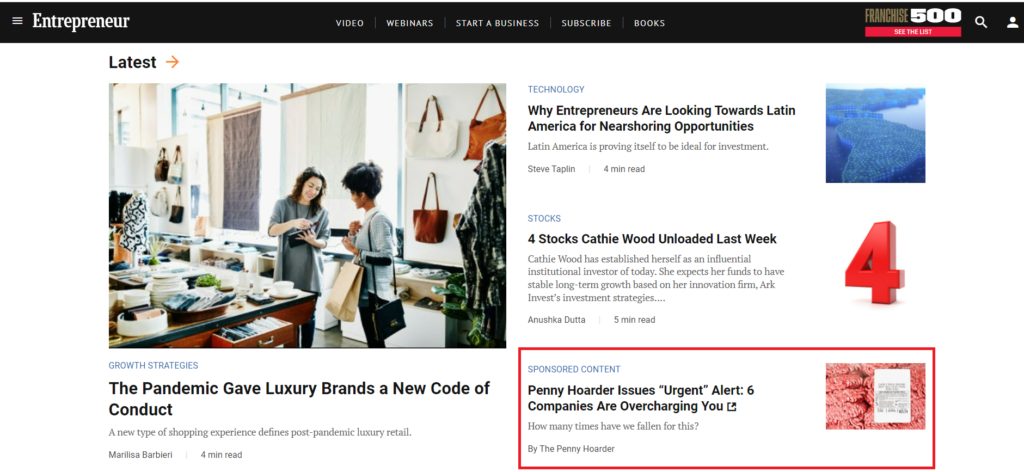This screenshot has width=1024, height=472.
Task: Open Books navigation item
Action: [649, 23]
